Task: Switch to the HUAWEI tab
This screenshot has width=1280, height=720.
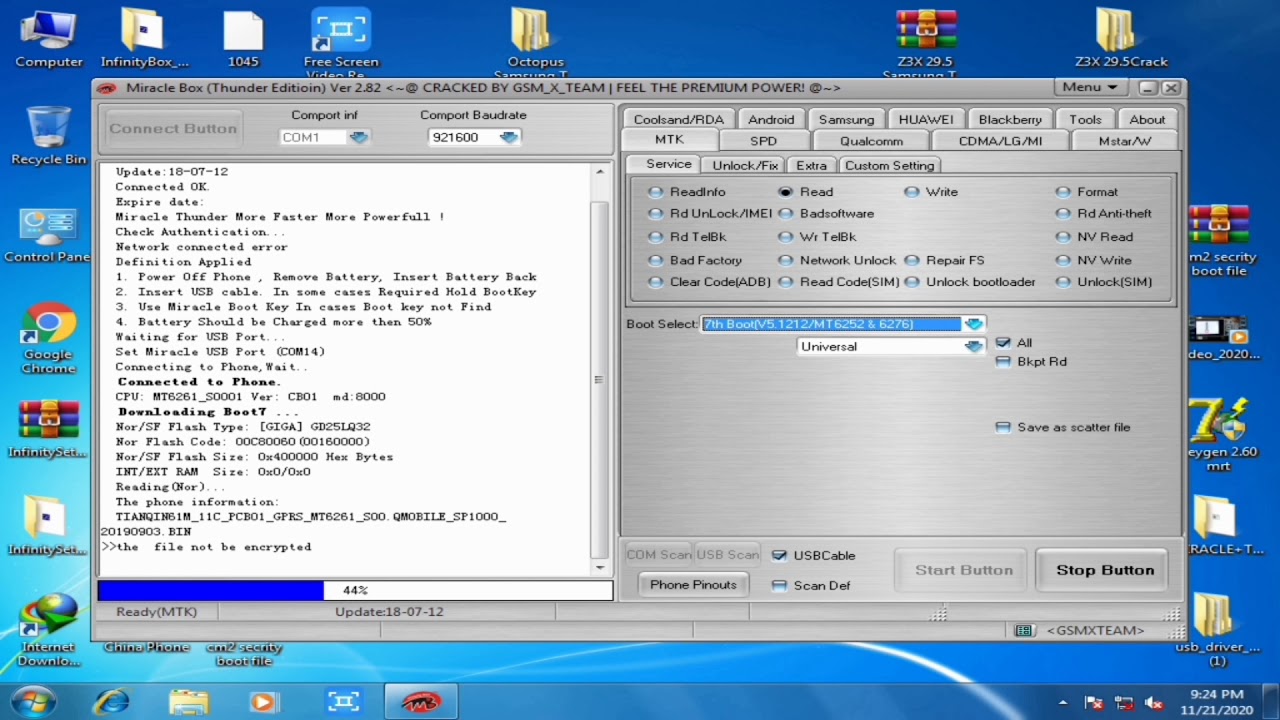Action: [925, 119]
